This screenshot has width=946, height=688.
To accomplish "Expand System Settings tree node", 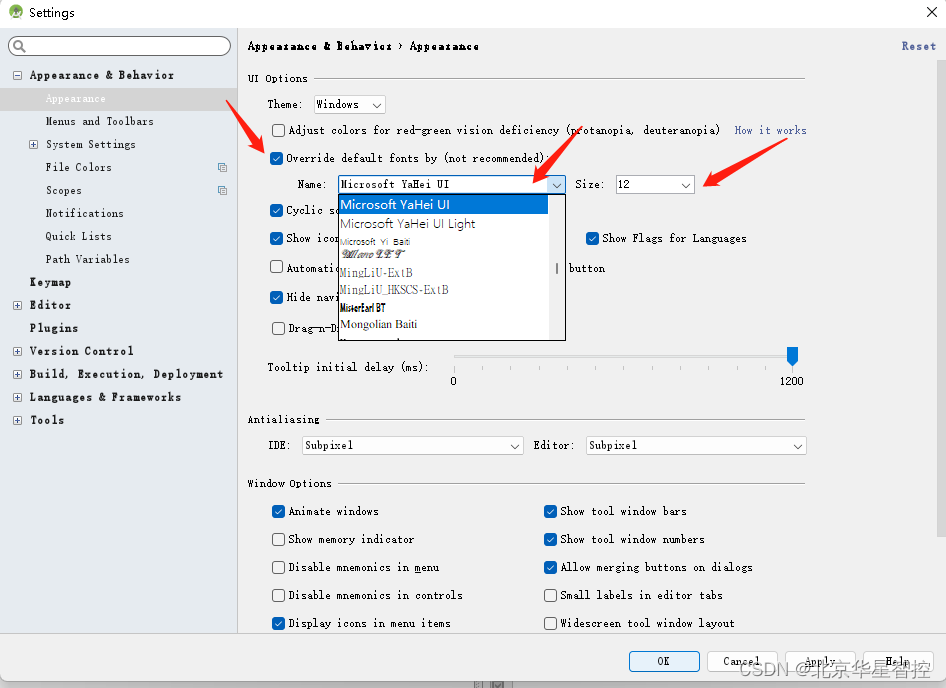I will (x=33, y=144).
